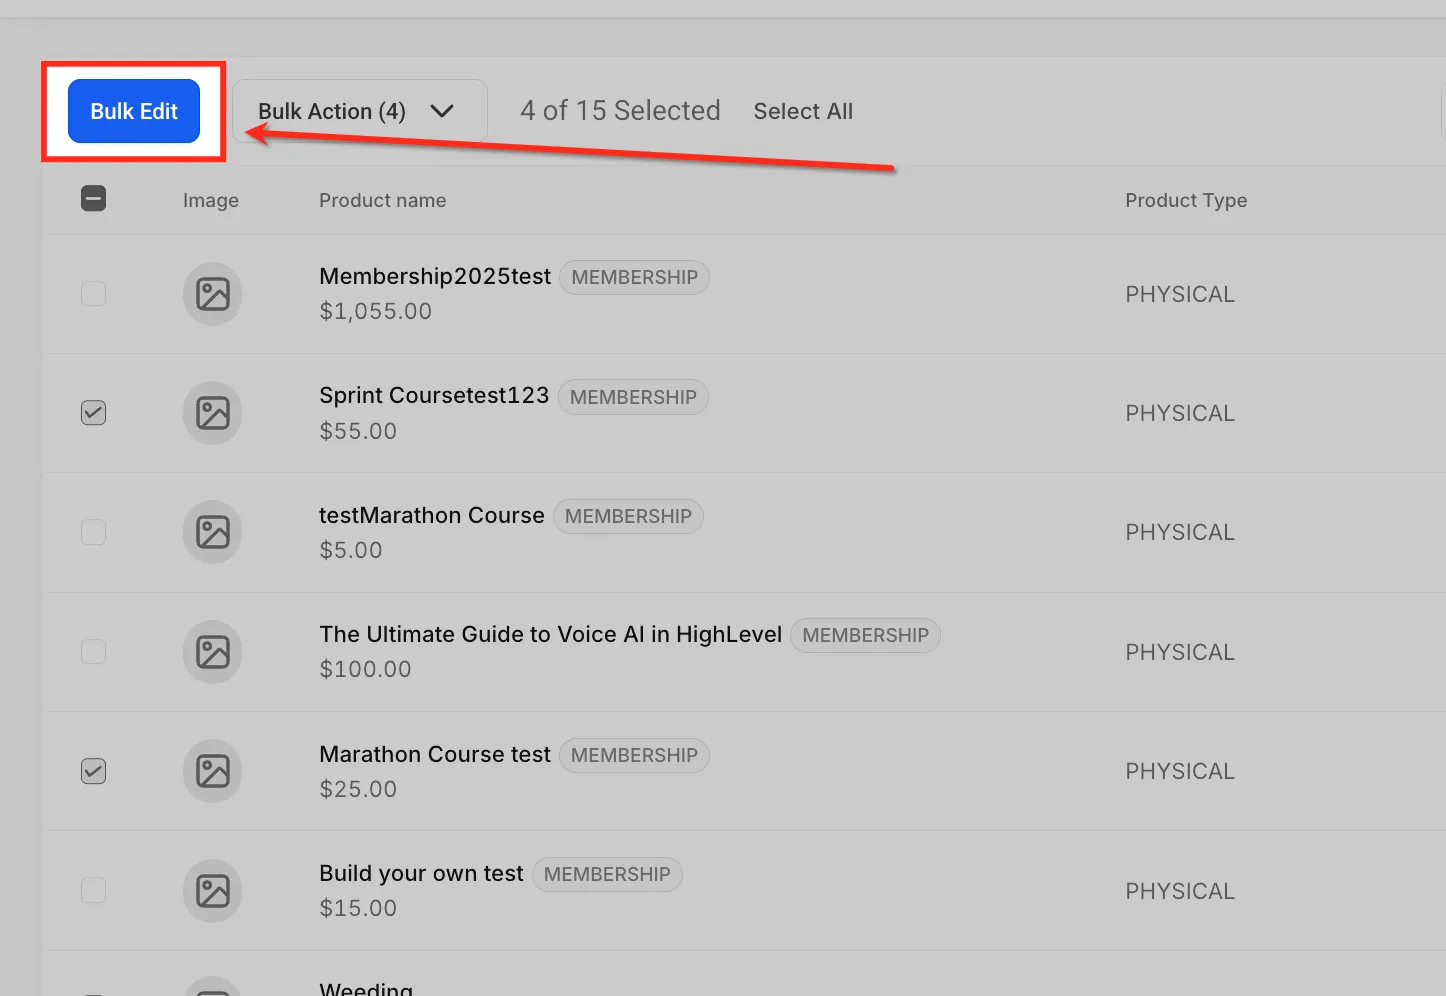Image resolution: width=1446 pixels, height=996 pixels.
Task: Toggle the header select-all minus checkbox
Action: point(93,199)
